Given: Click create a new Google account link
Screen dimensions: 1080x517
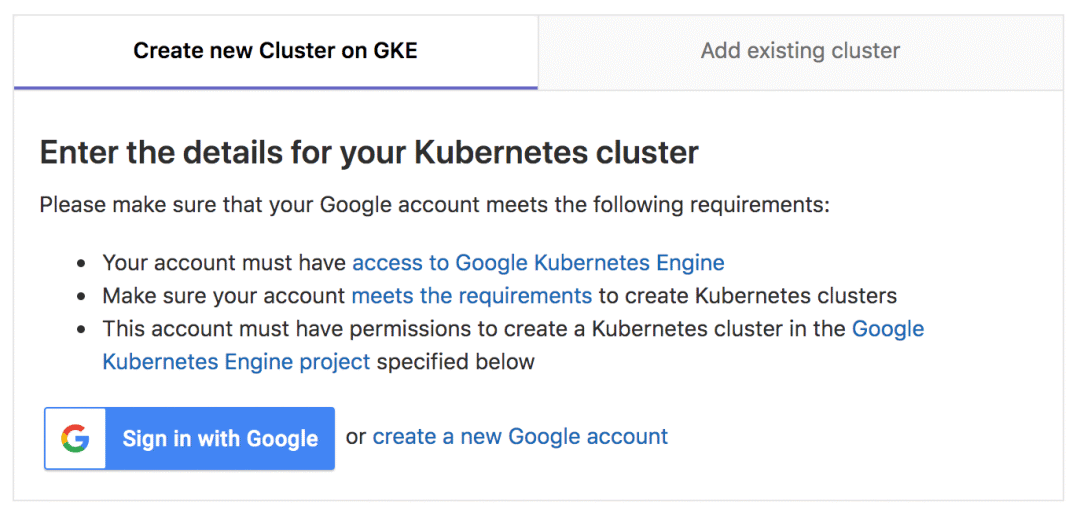Looking at the screenshot, I should coord(520,436).
